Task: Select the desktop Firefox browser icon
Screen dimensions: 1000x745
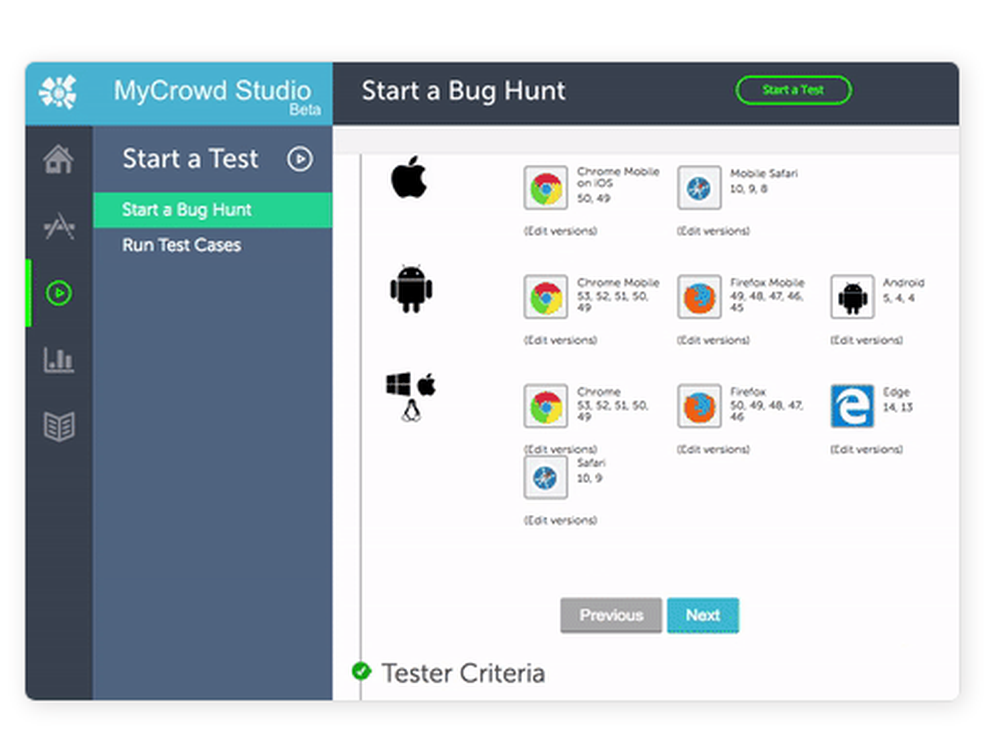Action: (x=699, y=406)
